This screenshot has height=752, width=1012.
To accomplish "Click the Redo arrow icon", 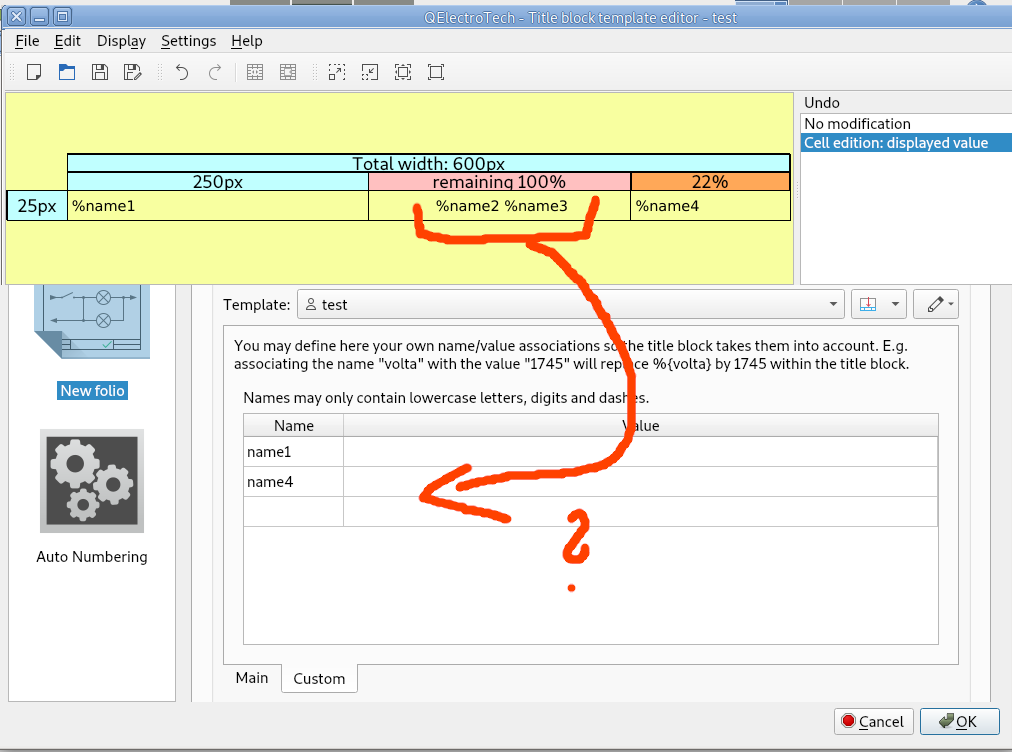I will coord(214,72).
